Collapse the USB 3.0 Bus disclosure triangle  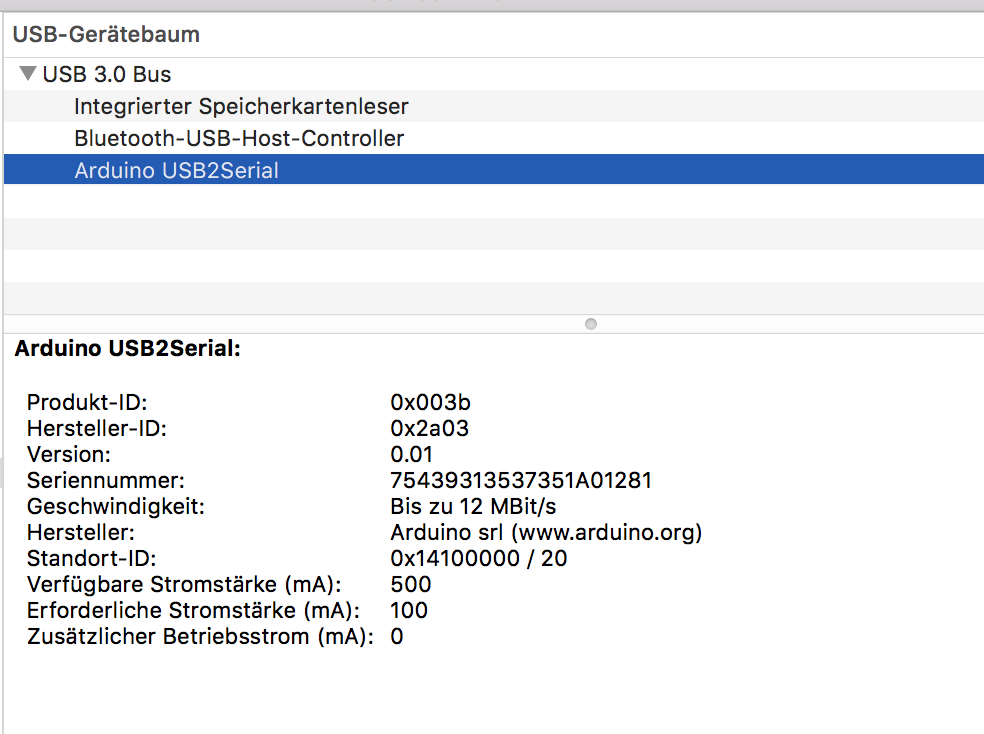28,73
